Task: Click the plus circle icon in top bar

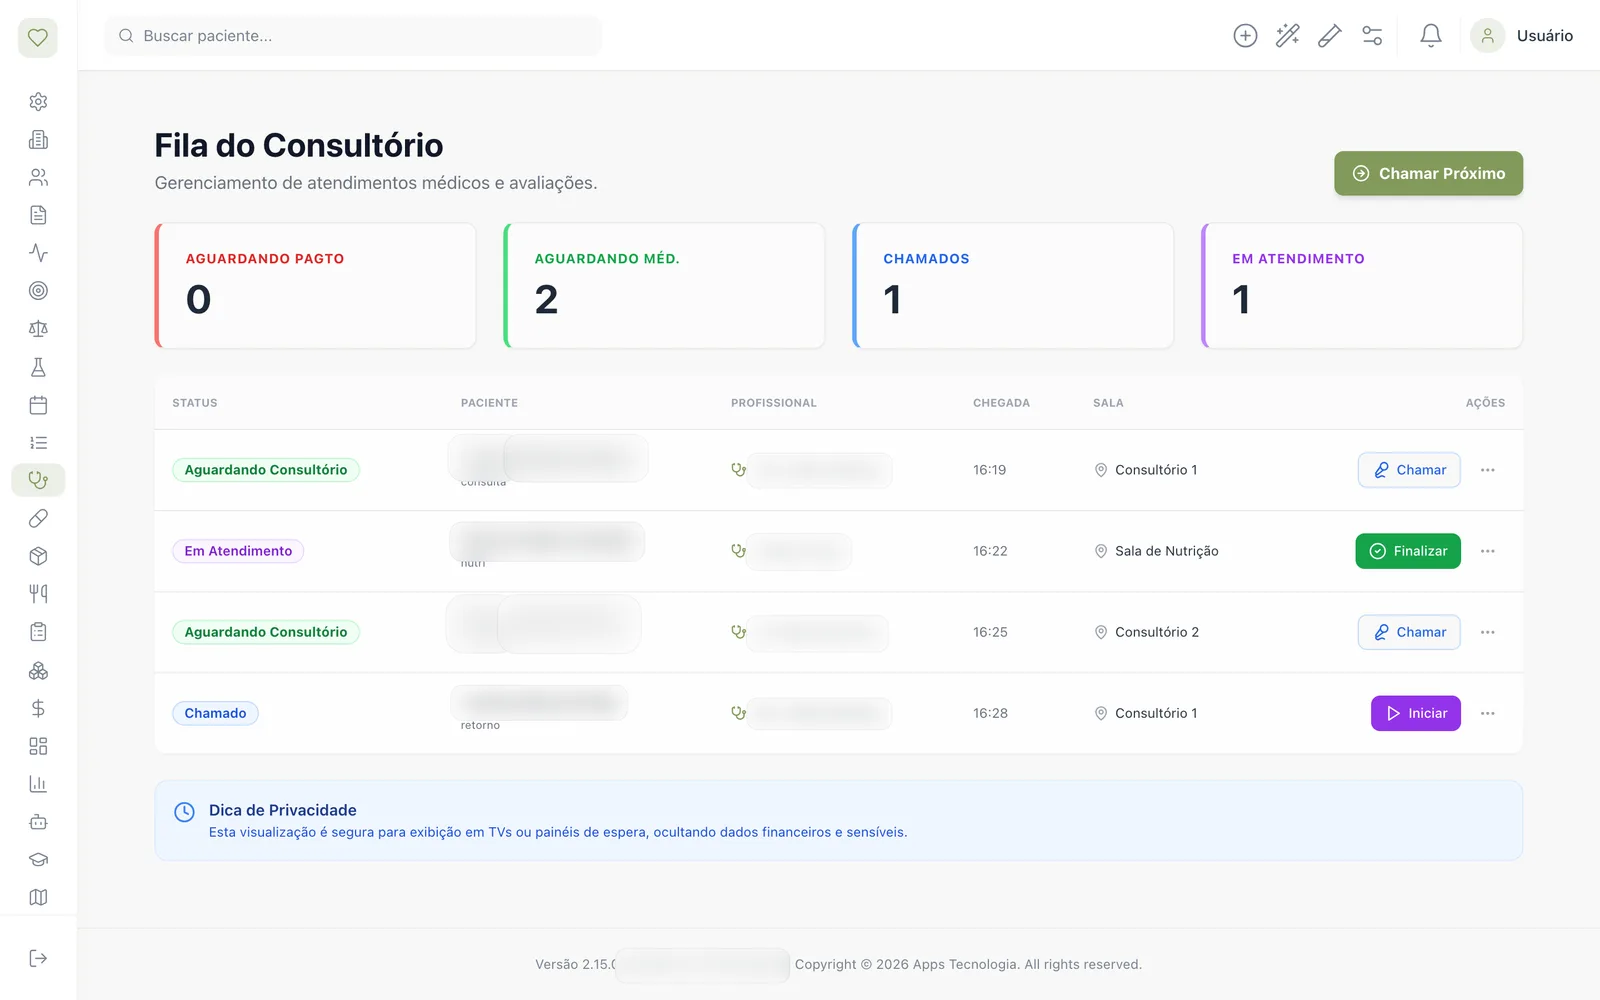Action: 1245,36
